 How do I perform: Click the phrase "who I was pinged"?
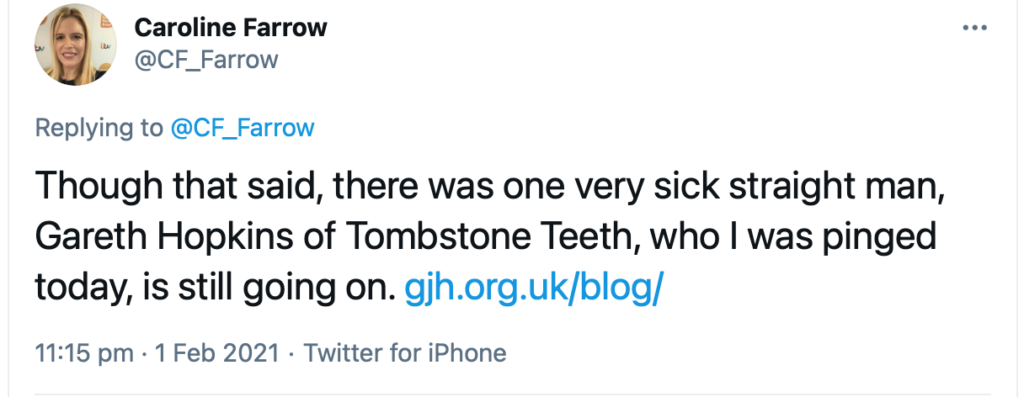click(792, 239)
